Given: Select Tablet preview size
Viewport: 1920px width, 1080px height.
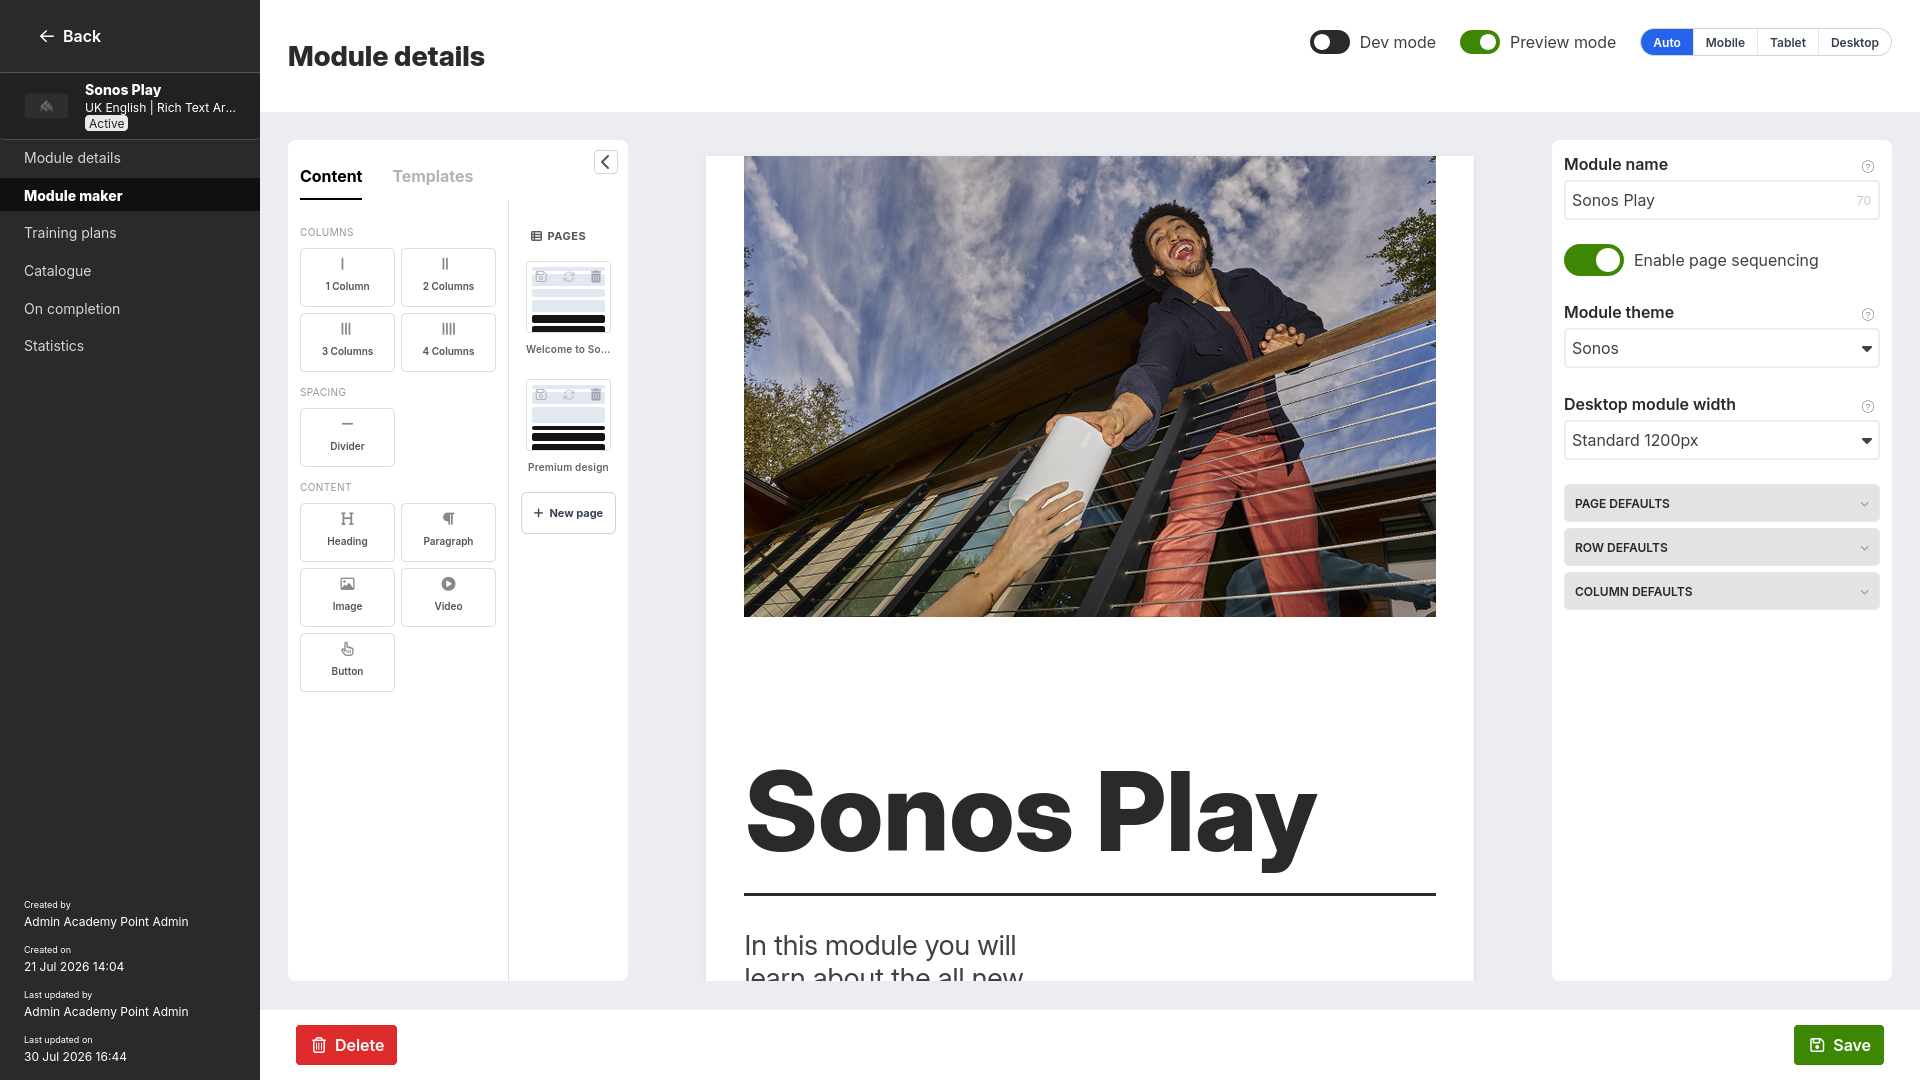Looking at the screenshot, I should [1788, 42].
